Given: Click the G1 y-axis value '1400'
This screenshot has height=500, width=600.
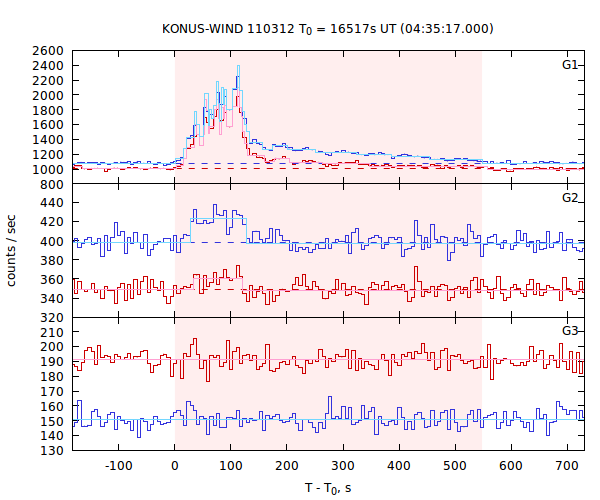Looking at the screenshot, I should coord(48,140).
